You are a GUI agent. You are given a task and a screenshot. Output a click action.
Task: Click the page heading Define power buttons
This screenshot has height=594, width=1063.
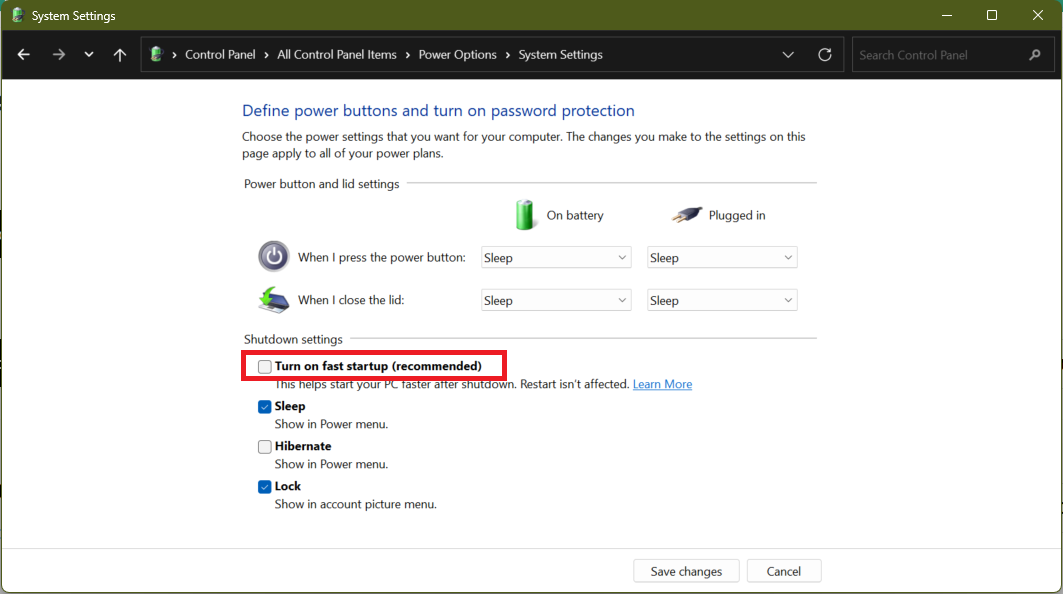tap(438, 111)
